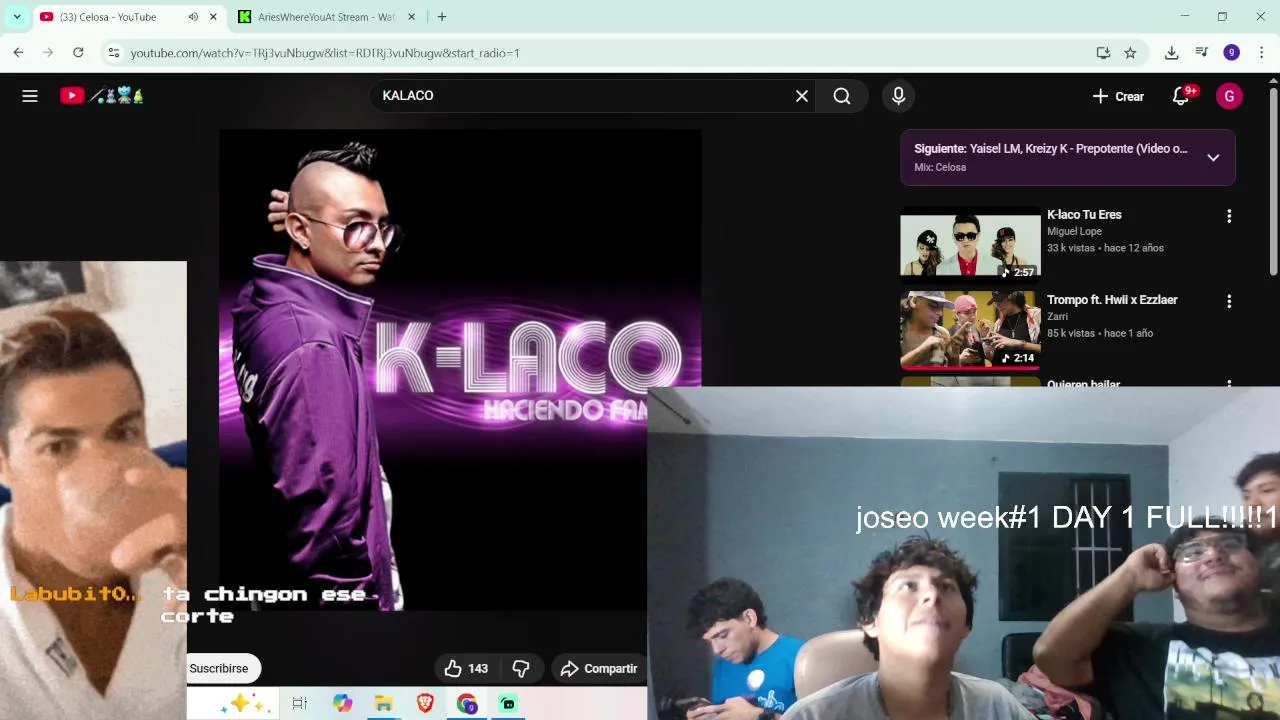Open options for K-laco Tu Eres video
The height and width of the screenshot is (720, 1280).
tap(1229, 216)
